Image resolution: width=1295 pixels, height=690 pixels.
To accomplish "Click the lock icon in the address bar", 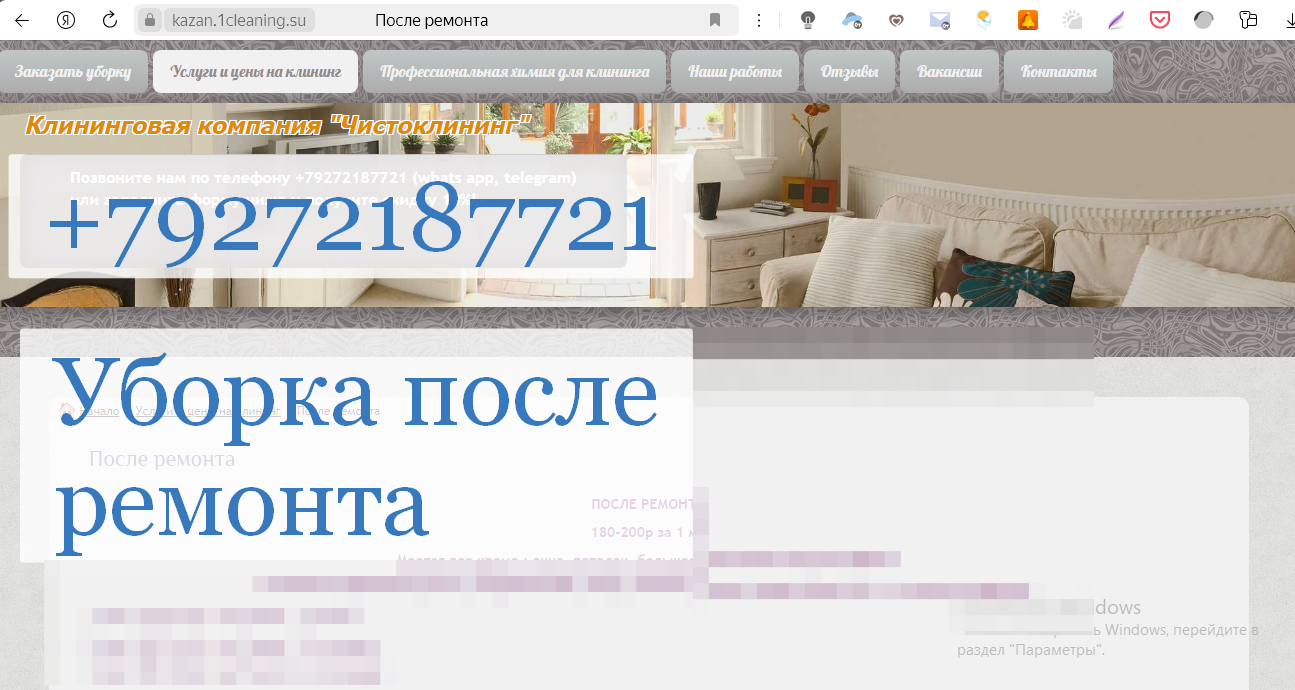I will pyautogui.click(x=151, y=20).
